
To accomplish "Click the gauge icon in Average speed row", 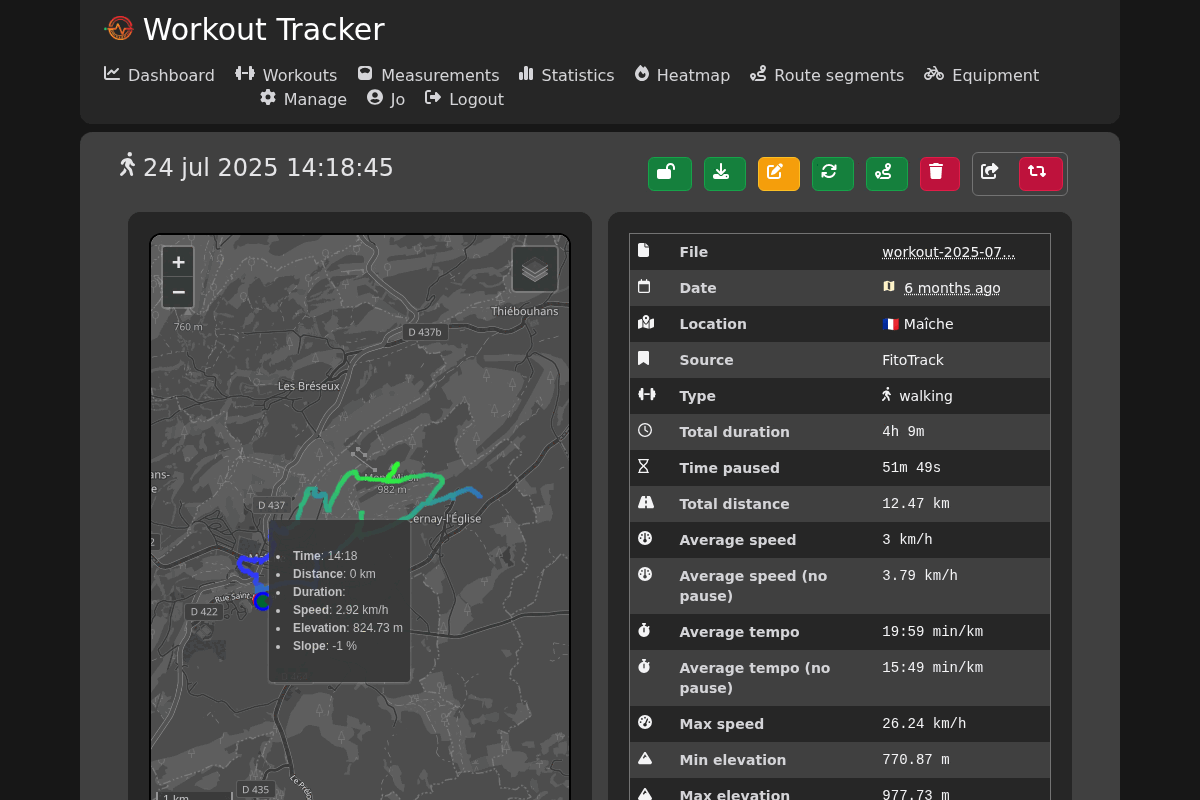I will [x=645, y=538].
